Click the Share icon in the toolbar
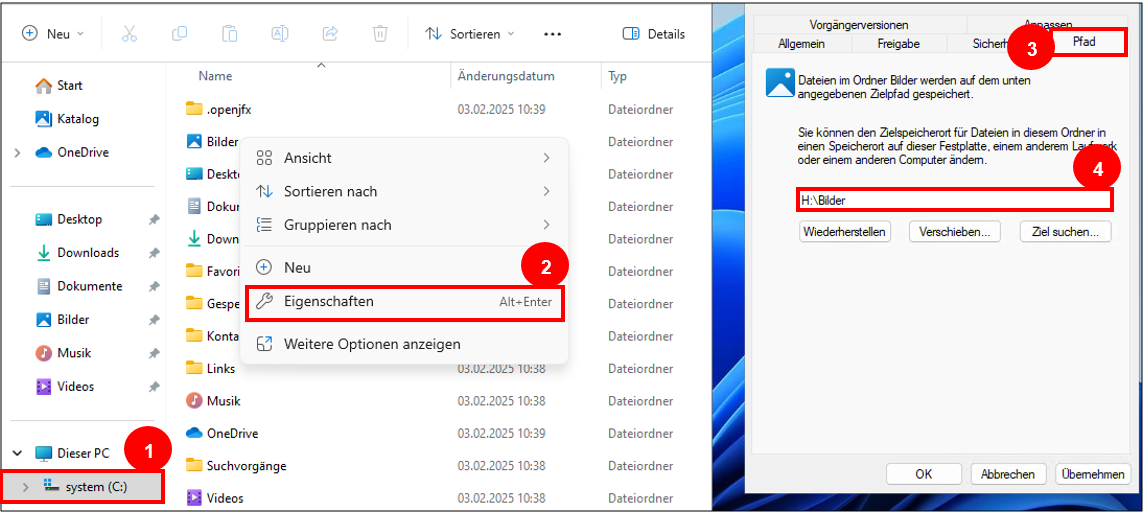 330,34
